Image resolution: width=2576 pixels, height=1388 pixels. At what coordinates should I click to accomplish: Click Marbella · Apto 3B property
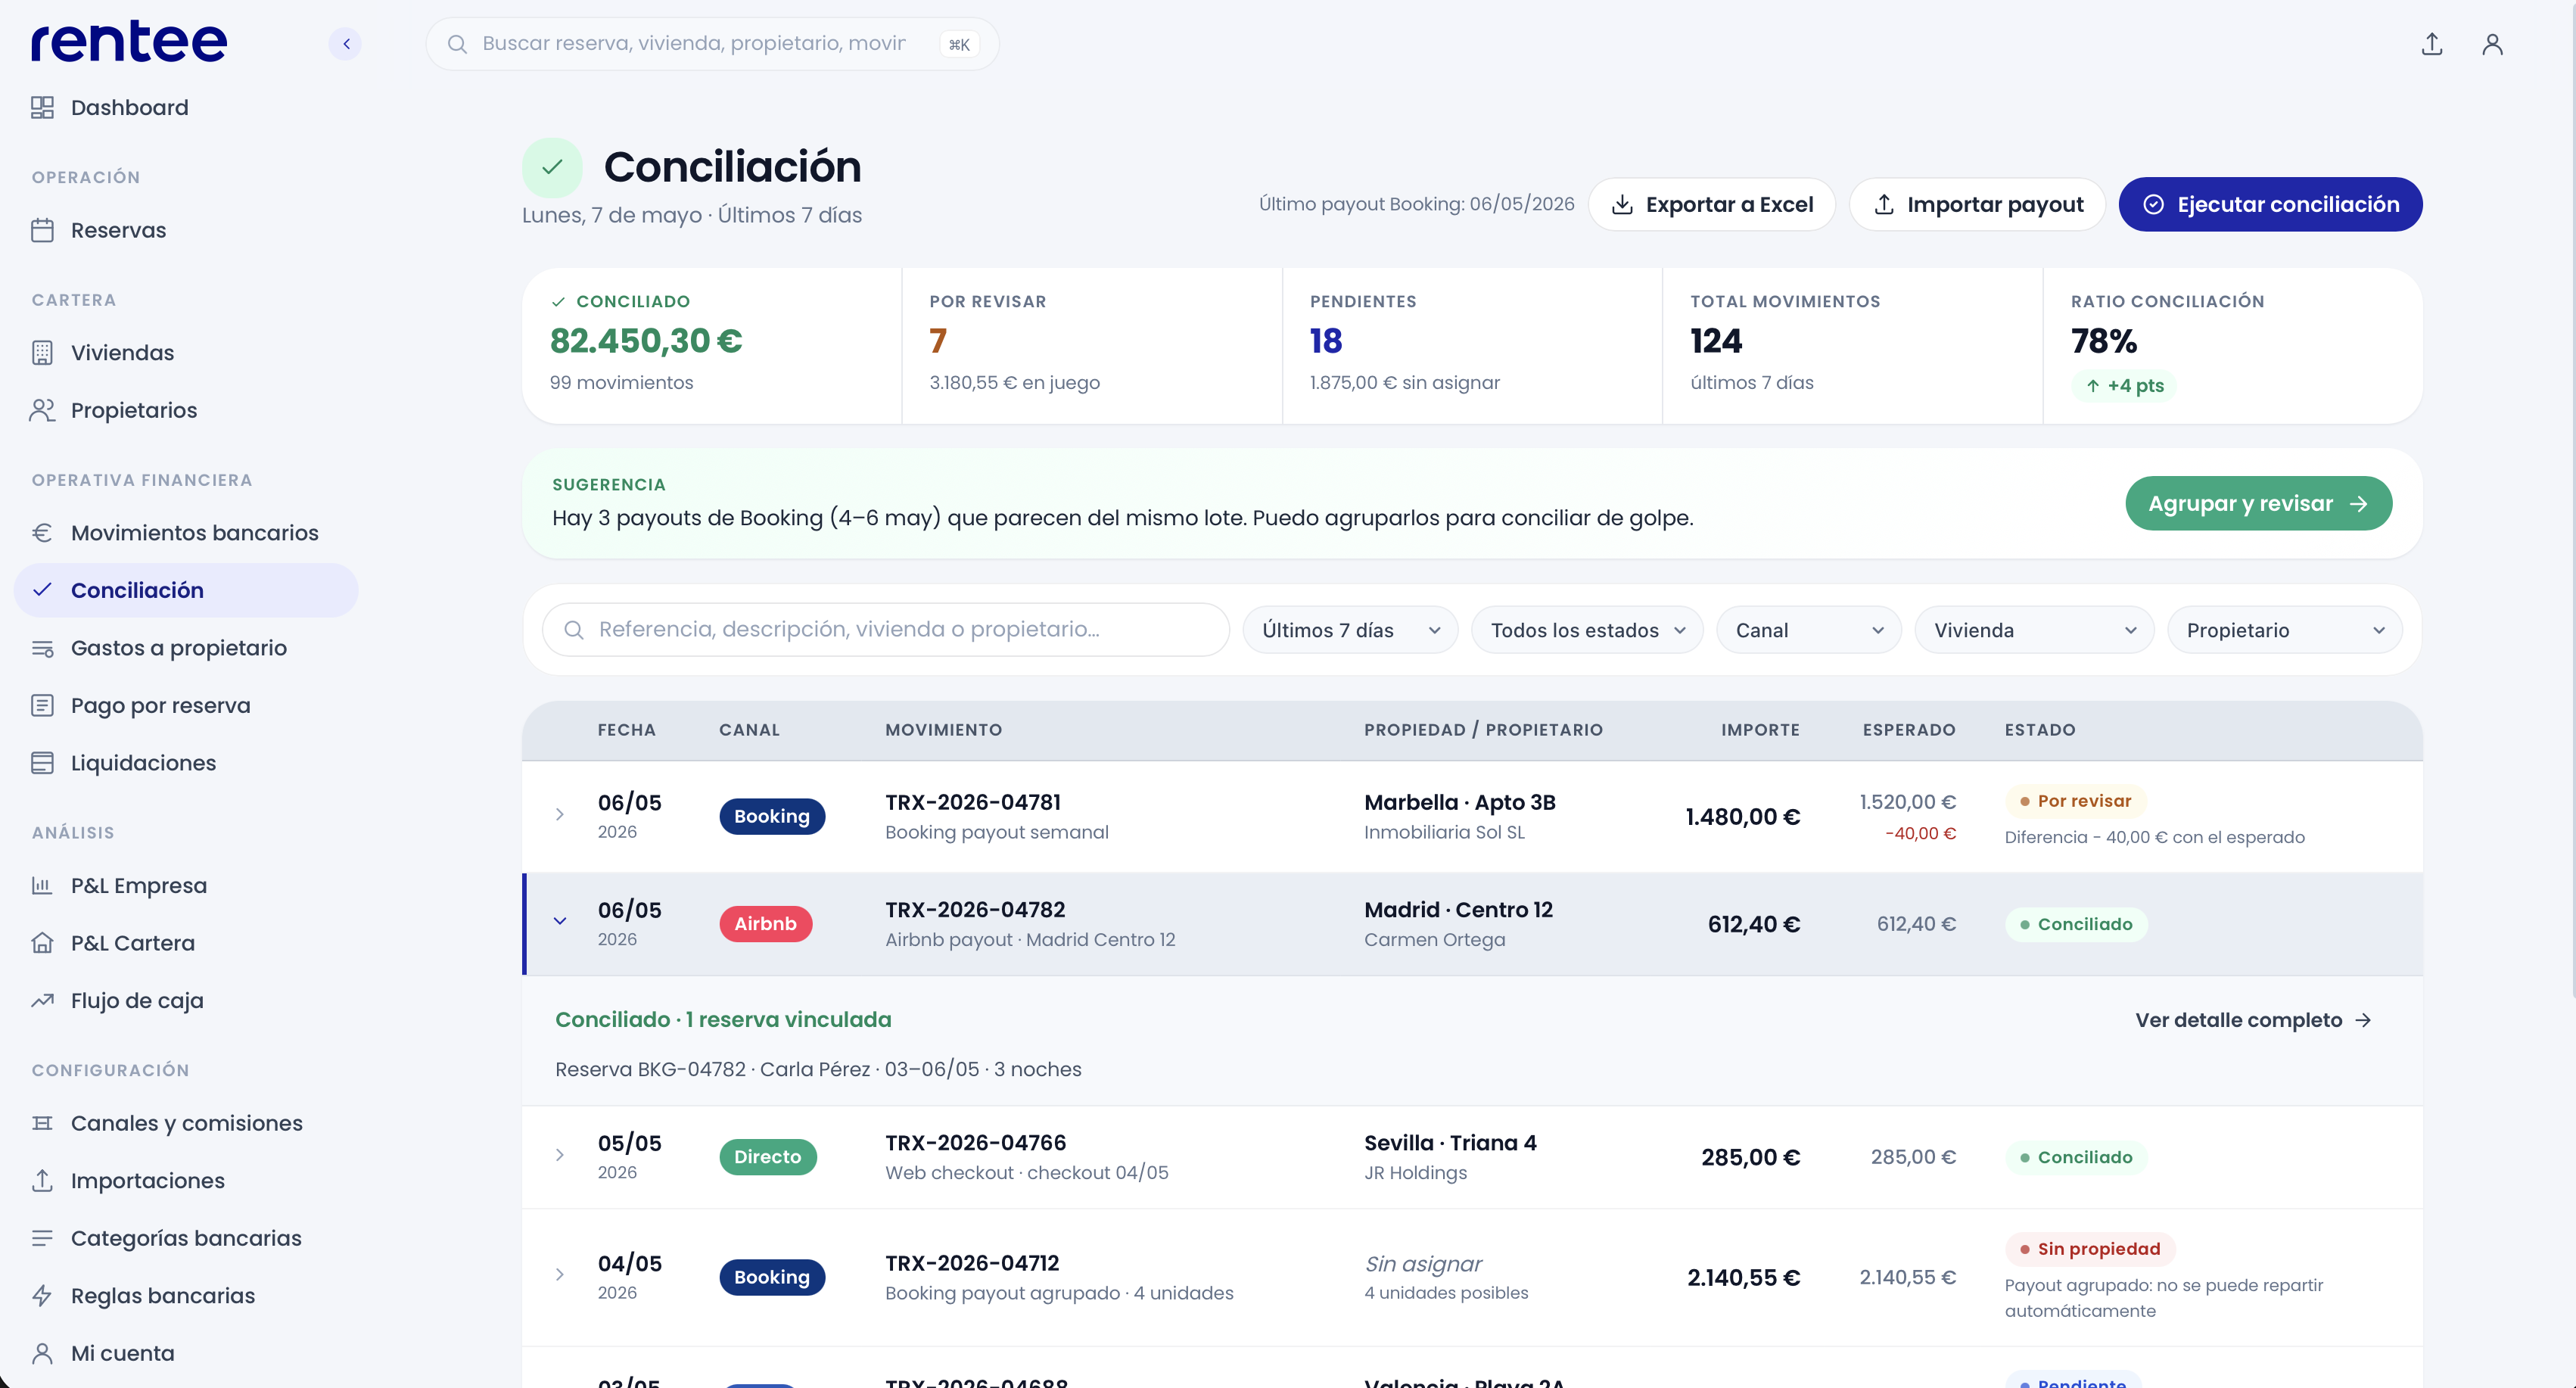coord(1459,802)
